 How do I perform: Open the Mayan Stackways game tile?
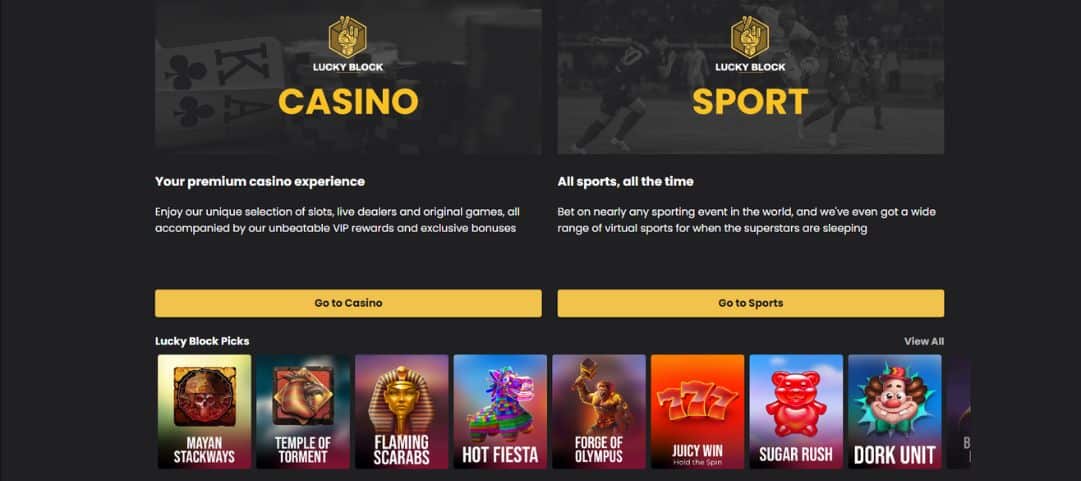pos(204,412)
